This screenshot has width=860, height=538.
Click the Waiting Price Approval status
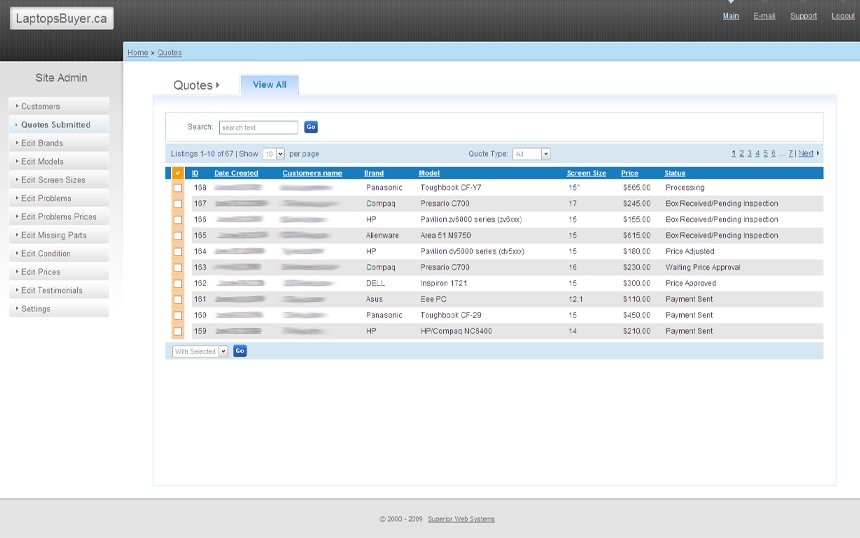click(703, 268)
